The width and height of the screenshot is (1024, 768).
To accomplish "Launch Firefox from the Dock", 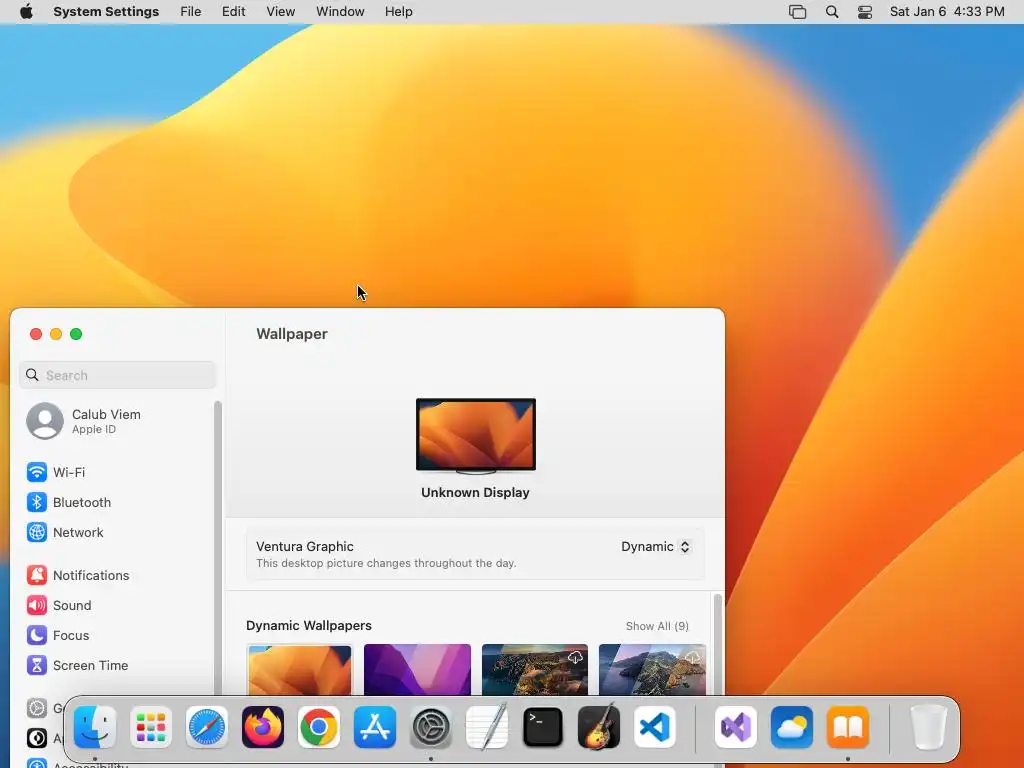I will [263, 727].
